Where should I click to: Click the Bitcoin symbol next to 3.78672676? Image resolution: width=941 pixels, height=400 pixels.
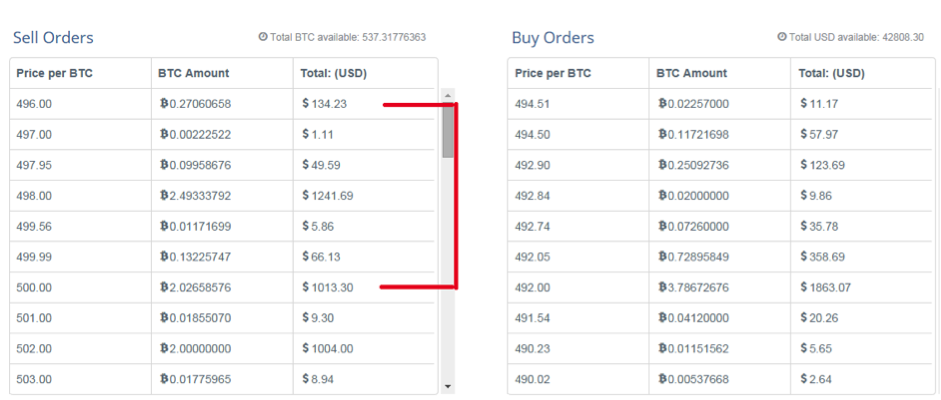pos(663,287)
